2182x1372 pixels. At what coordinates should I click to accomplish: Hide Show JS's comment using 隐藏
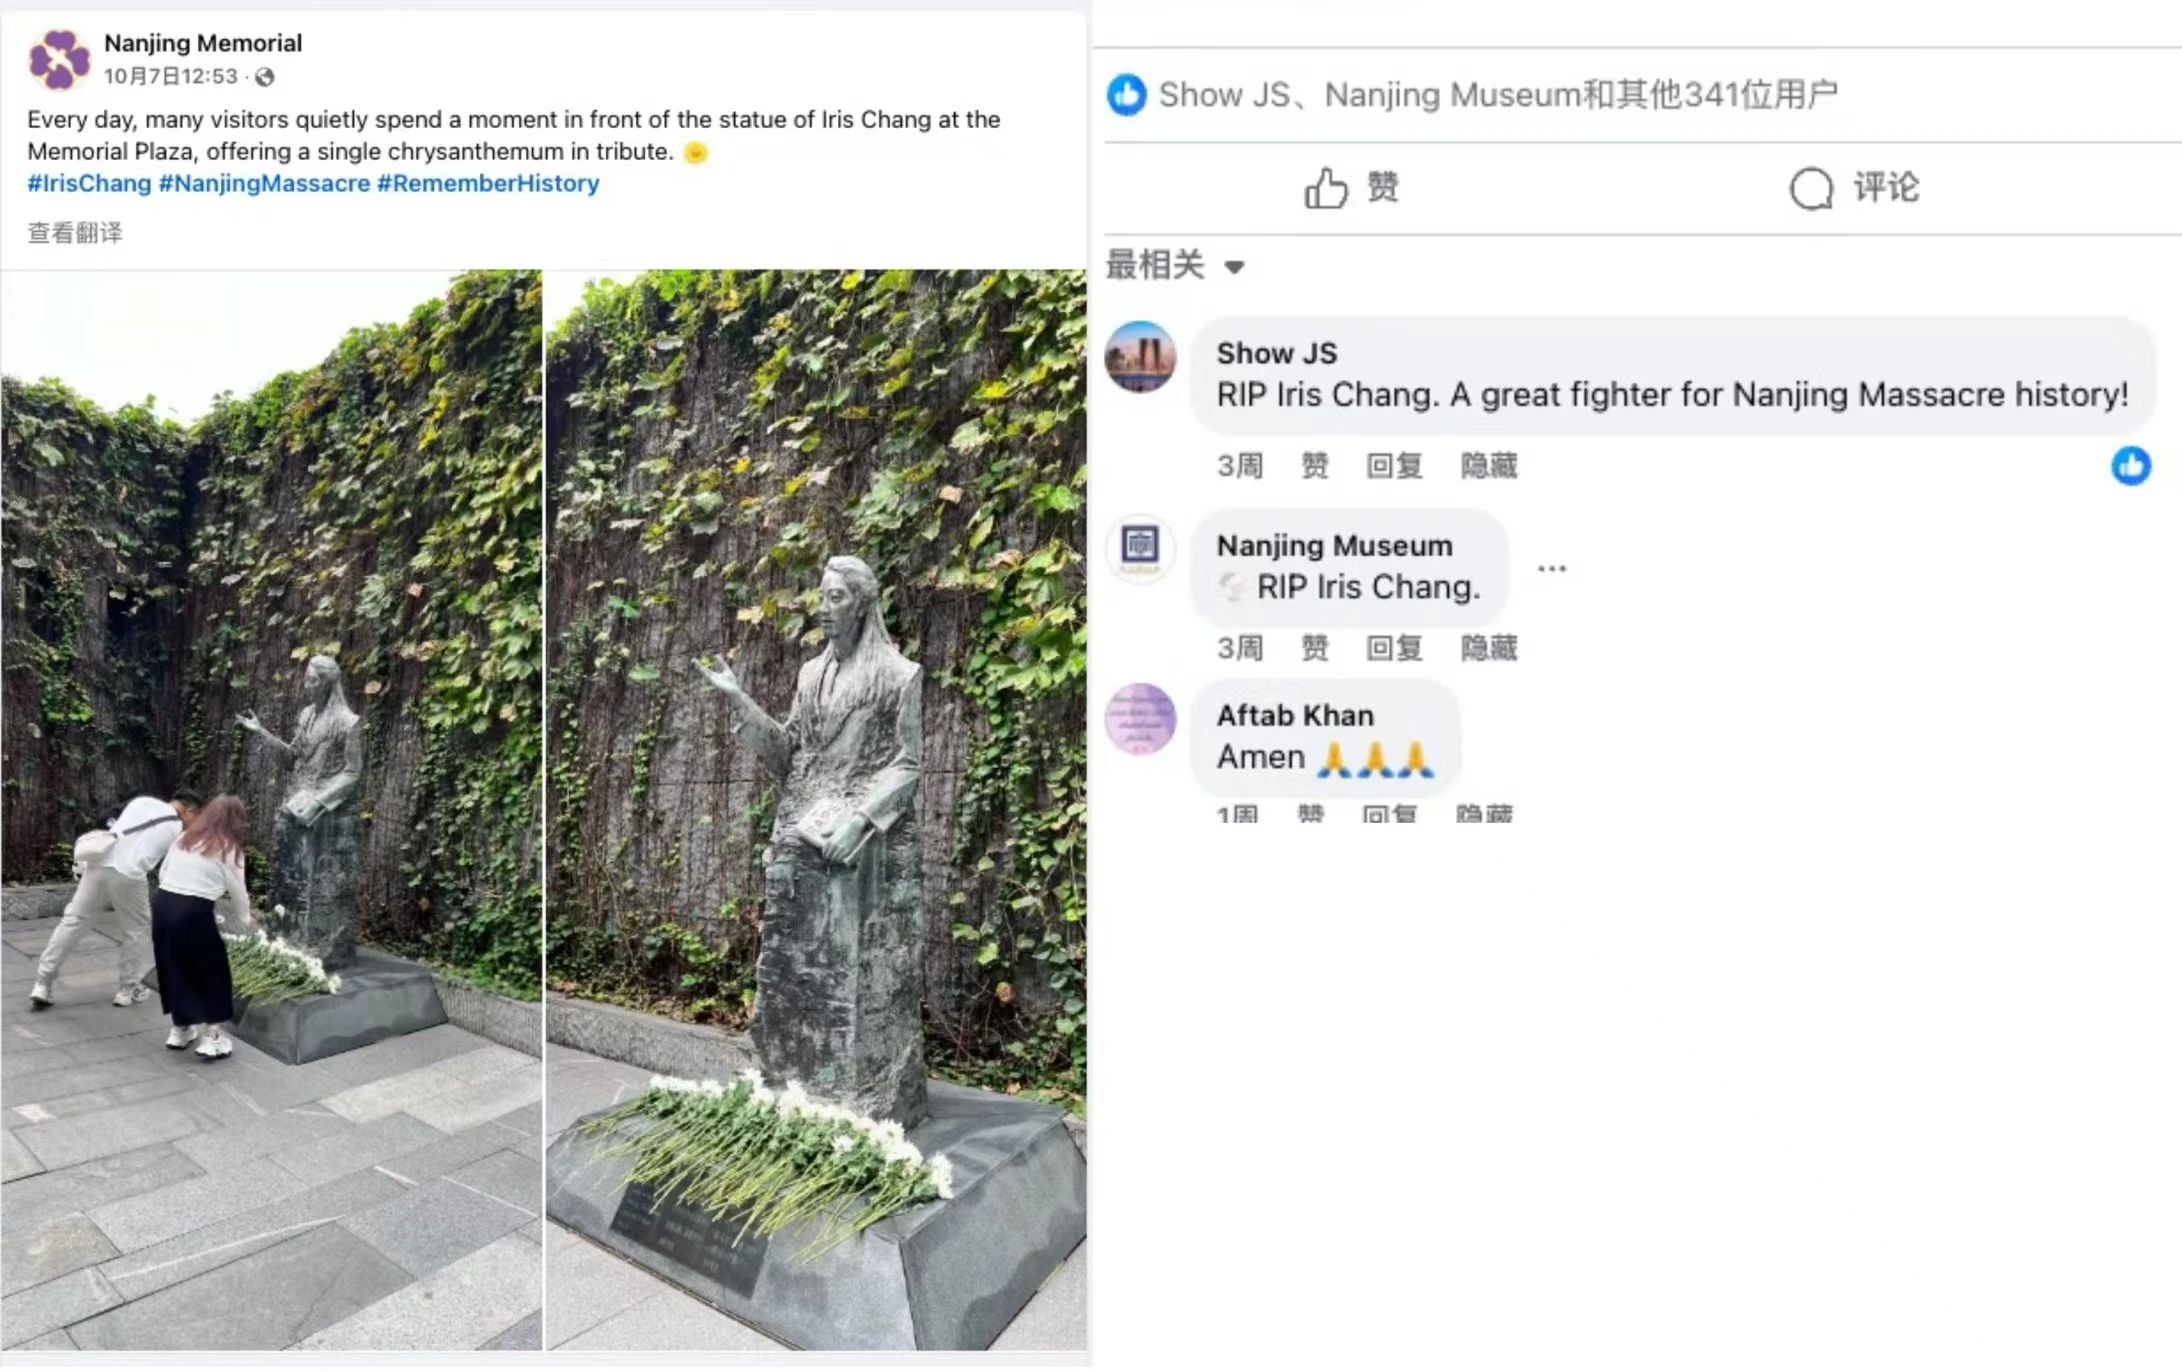point(1489,466)
